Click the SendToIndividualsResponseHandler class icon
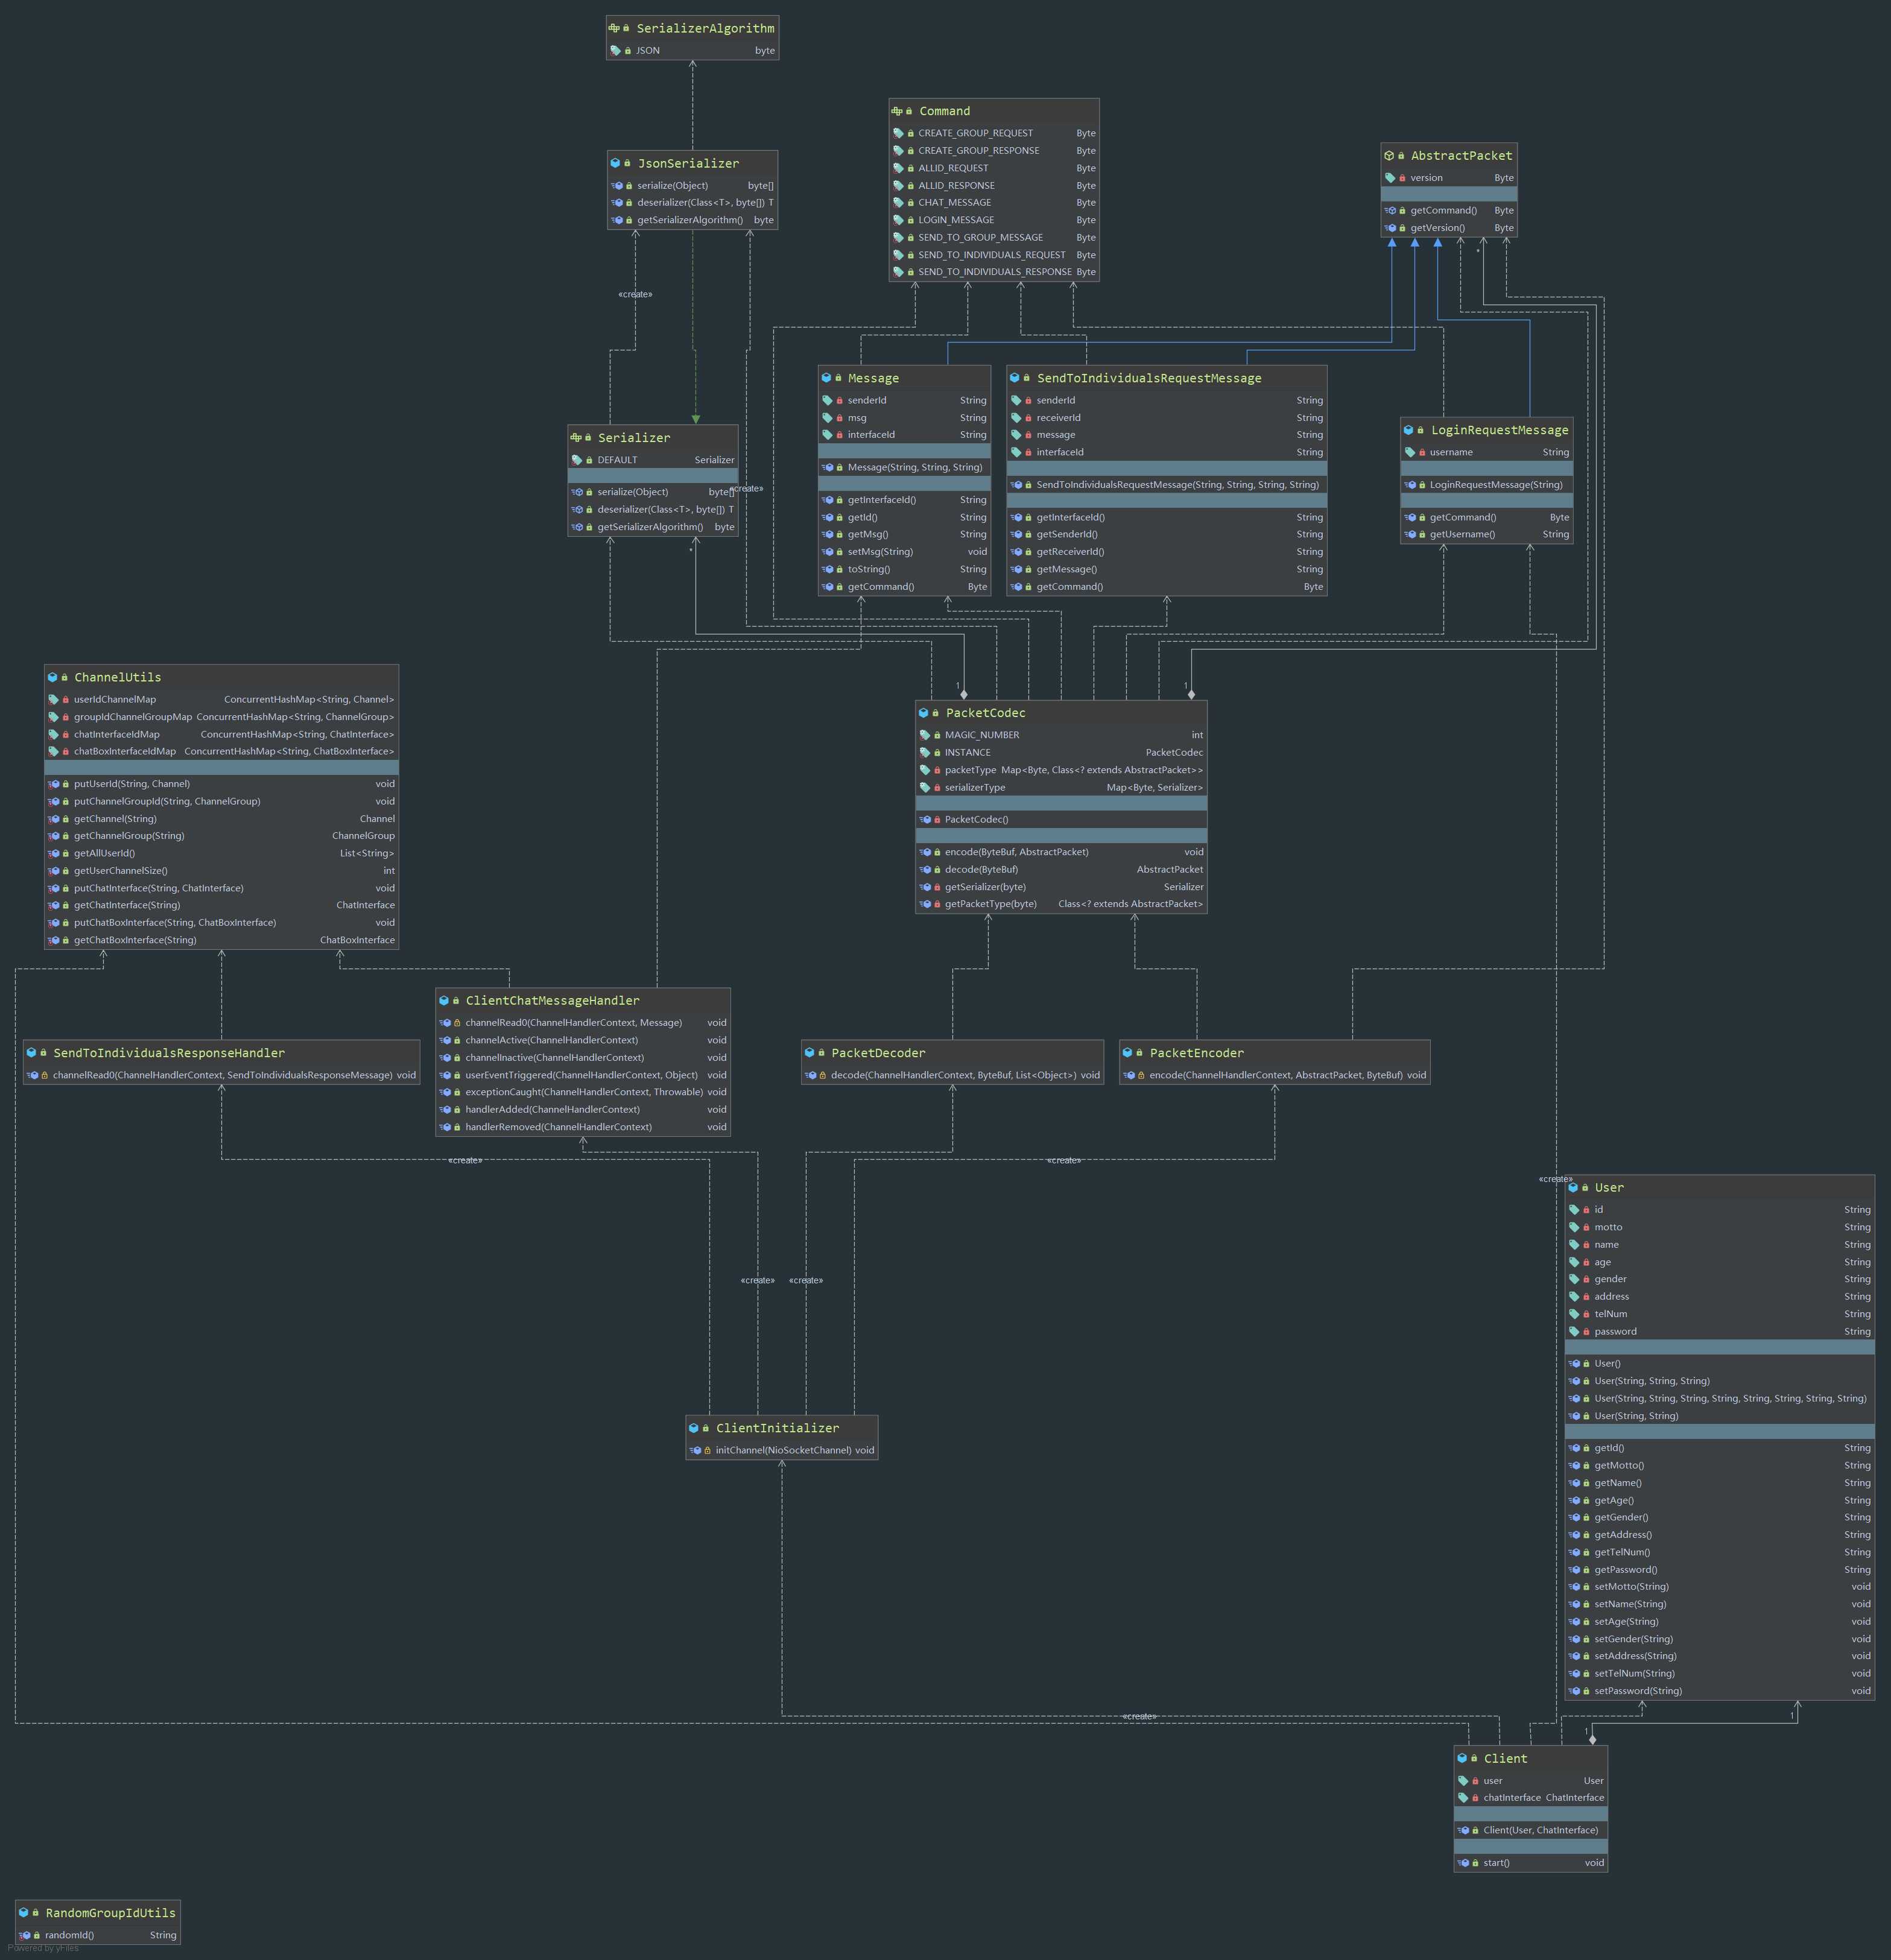This screenshot has height=1960, width=1891. pyautogui.click(x=31, y=1053)
